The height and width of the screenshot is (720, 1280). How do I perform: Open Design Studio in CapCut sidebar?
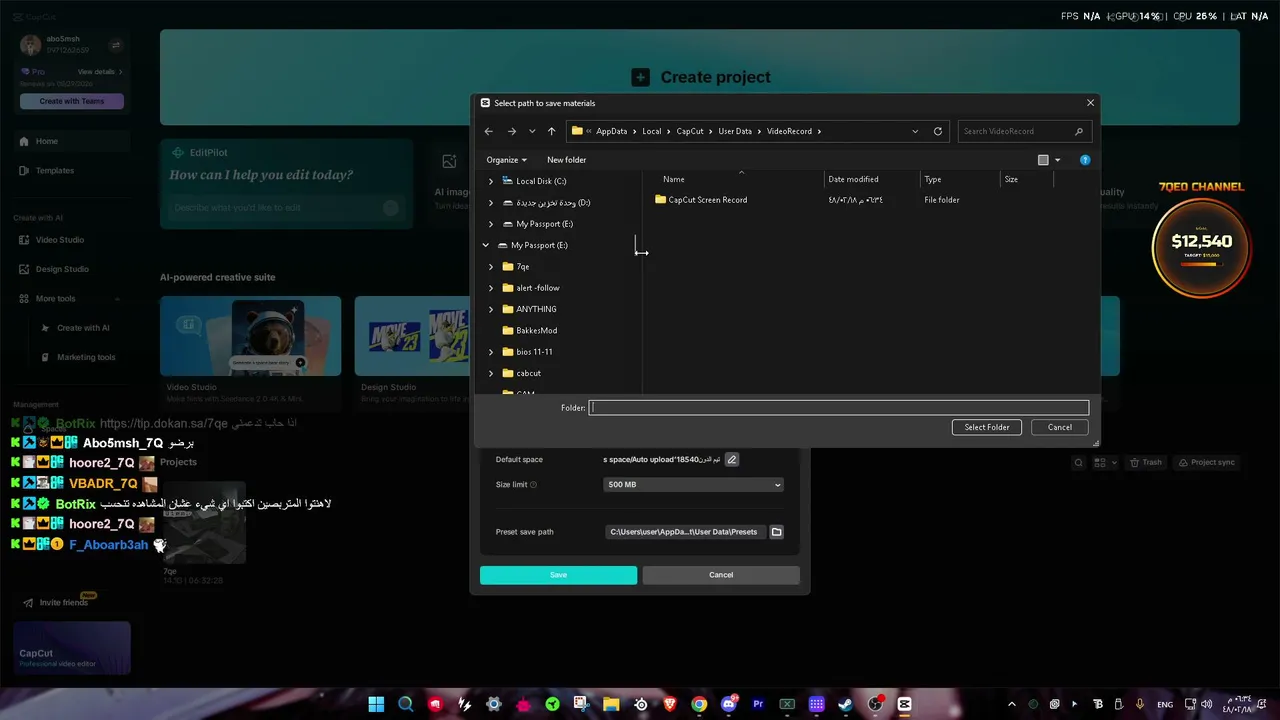click(74, 269)
